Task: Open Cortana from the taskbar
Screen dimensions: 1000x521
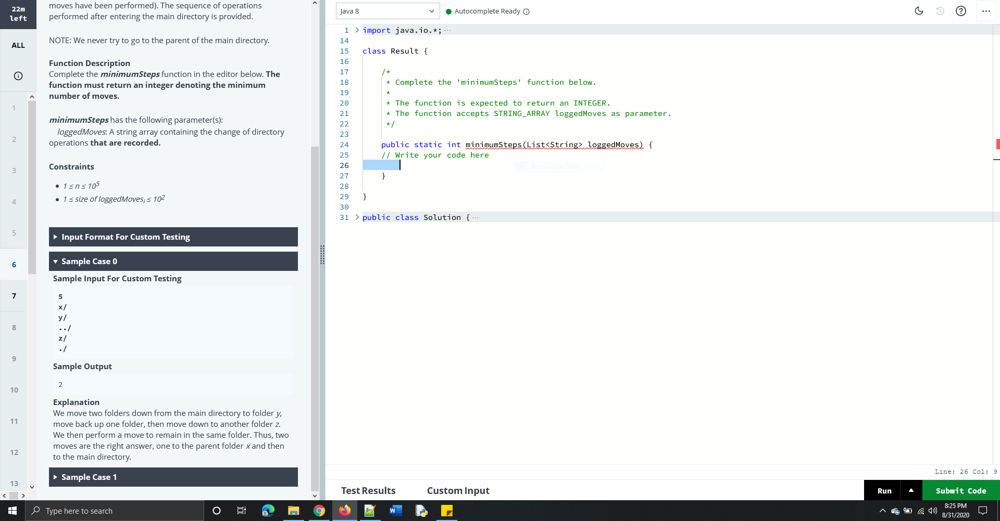Action: (x=216, y=511)
